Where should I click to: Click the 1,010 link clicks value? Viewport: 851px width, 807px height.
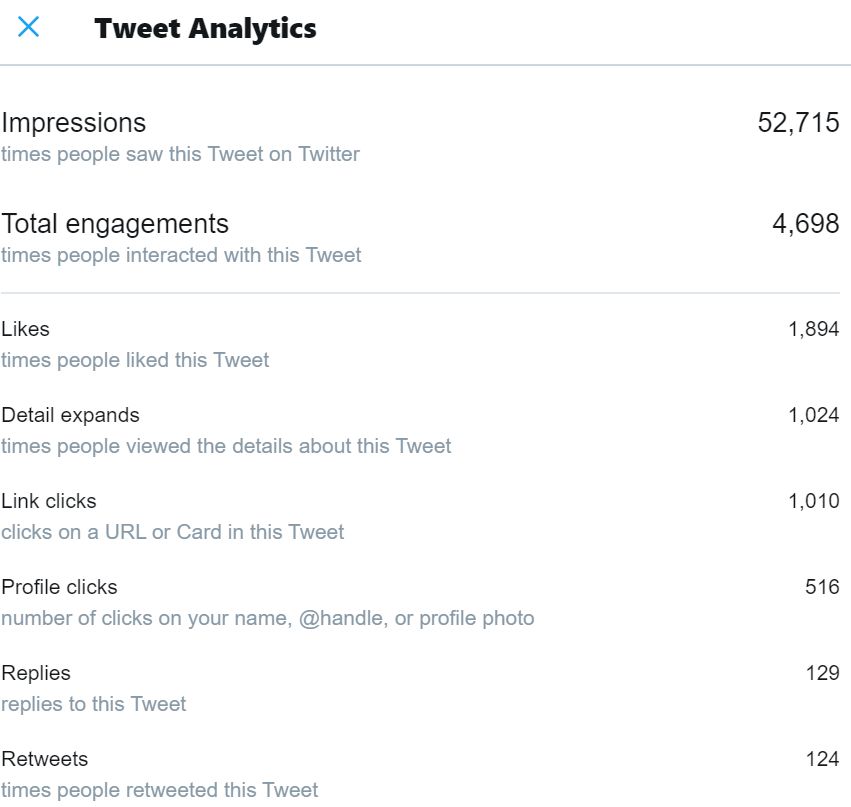click(x=814, y=501)
